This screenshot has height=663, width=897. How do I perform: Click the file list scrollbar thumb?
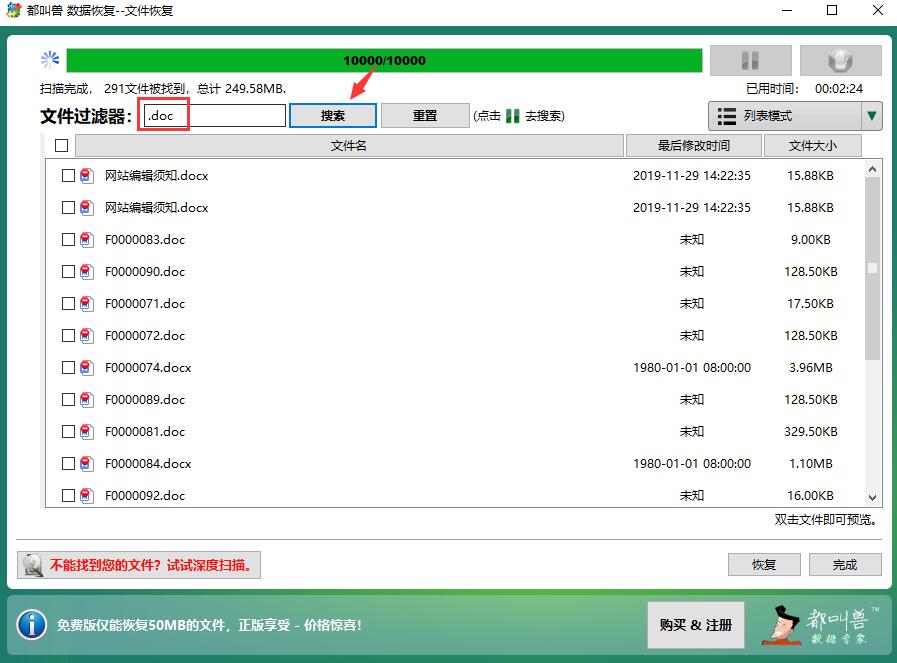872,269
